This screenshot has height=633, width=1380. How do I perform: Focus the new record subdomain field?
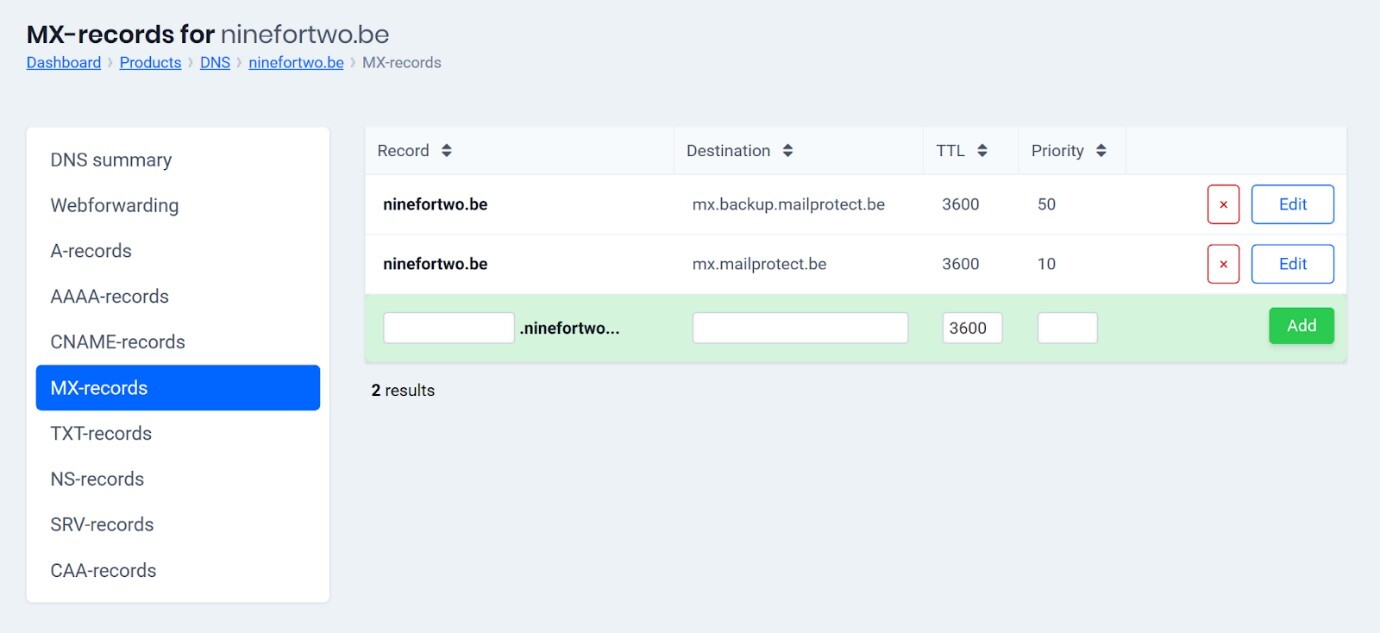(x=448, y=328)
